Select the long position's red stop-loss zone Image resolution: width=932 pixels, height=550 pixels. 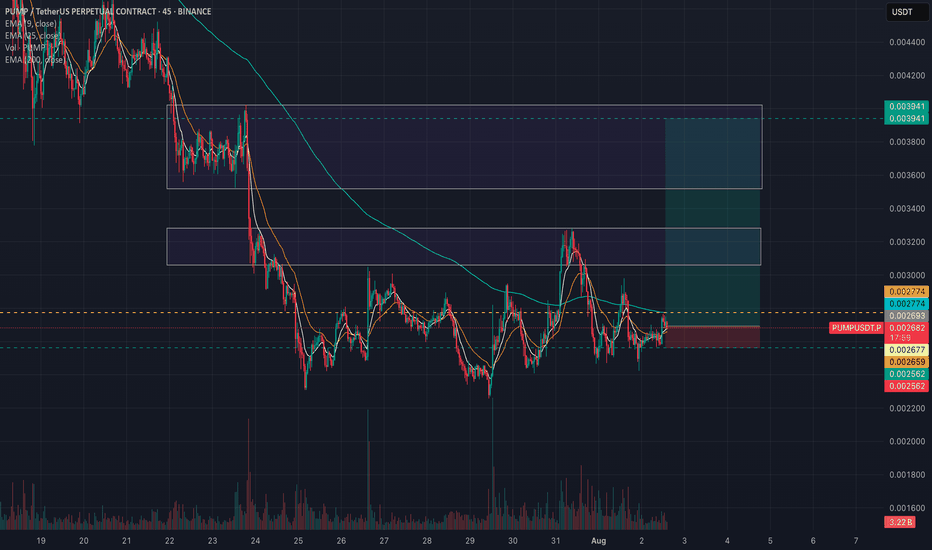(713, 337)
